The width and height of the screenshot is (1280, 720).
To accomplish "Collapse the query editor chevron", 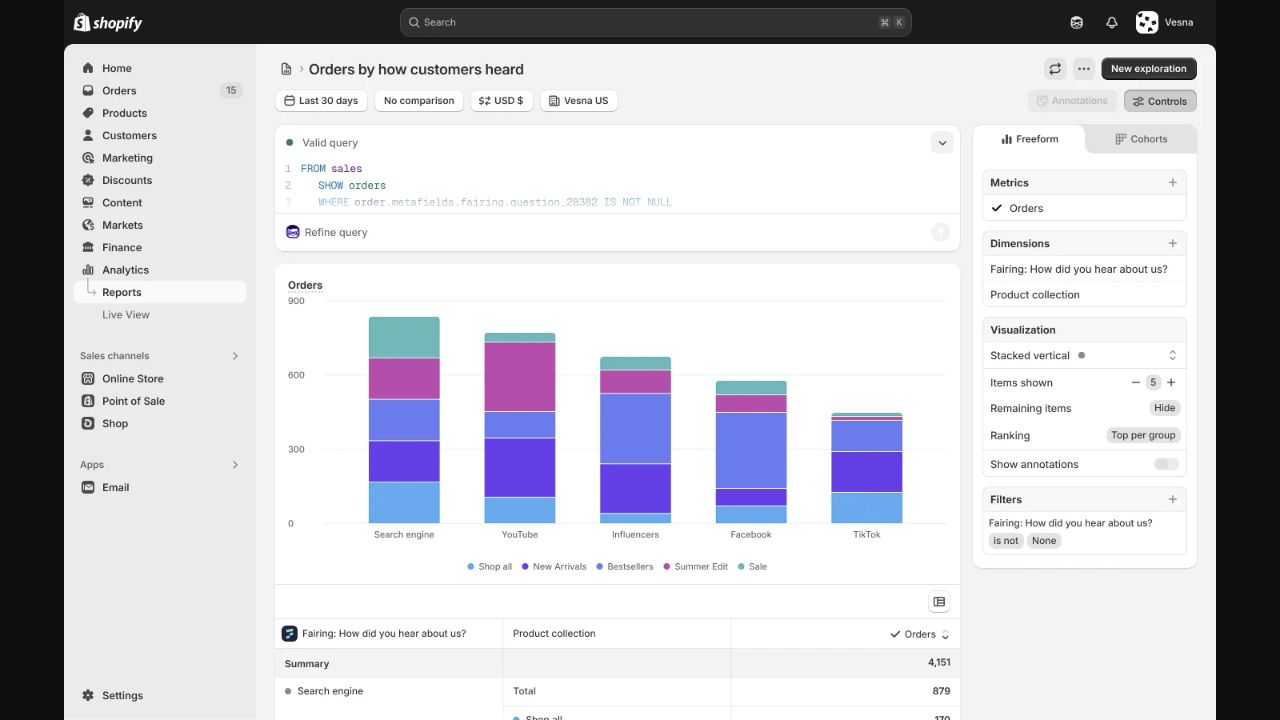I will coord(942,143).
